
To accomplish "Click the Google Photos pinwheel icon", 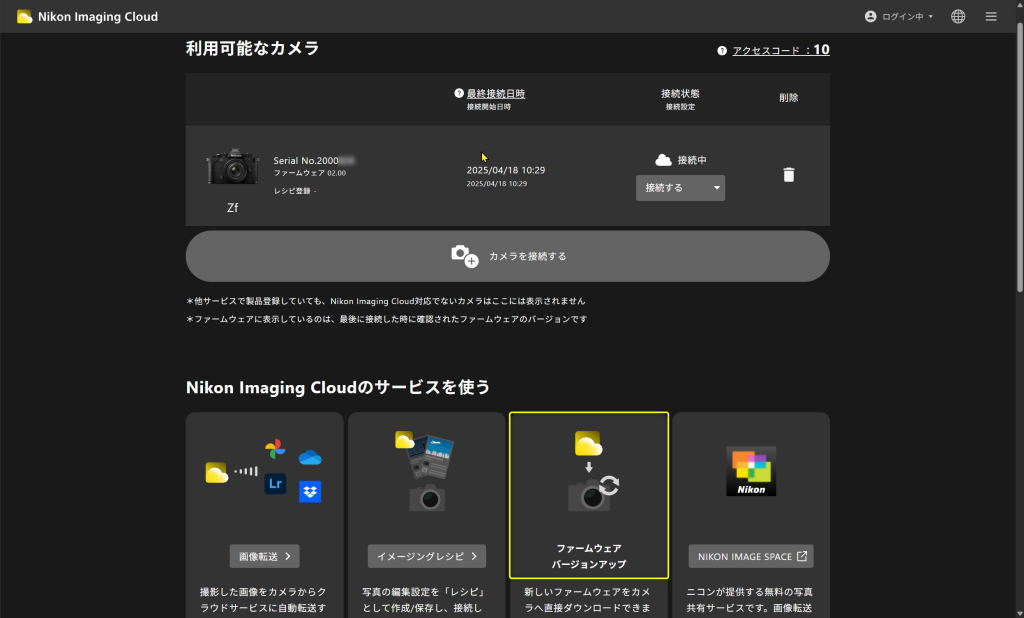I will click(x=275, y=449).
